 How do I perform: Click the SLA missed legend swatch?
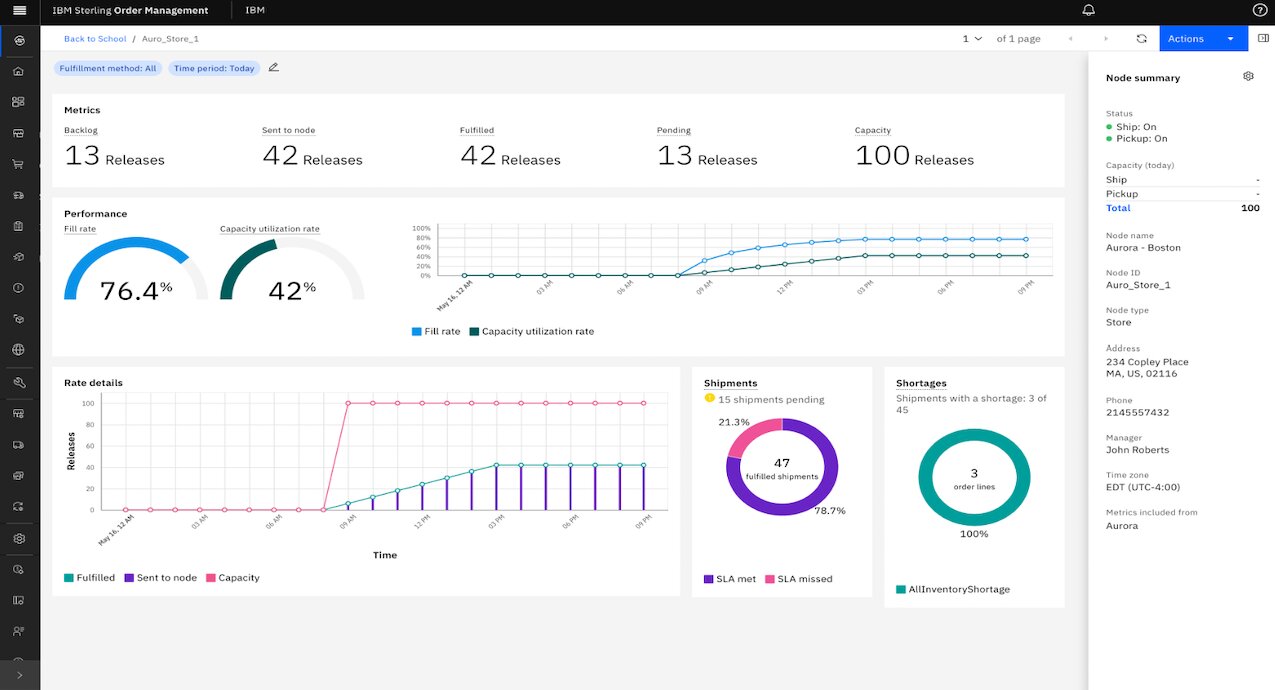[770, 579]
